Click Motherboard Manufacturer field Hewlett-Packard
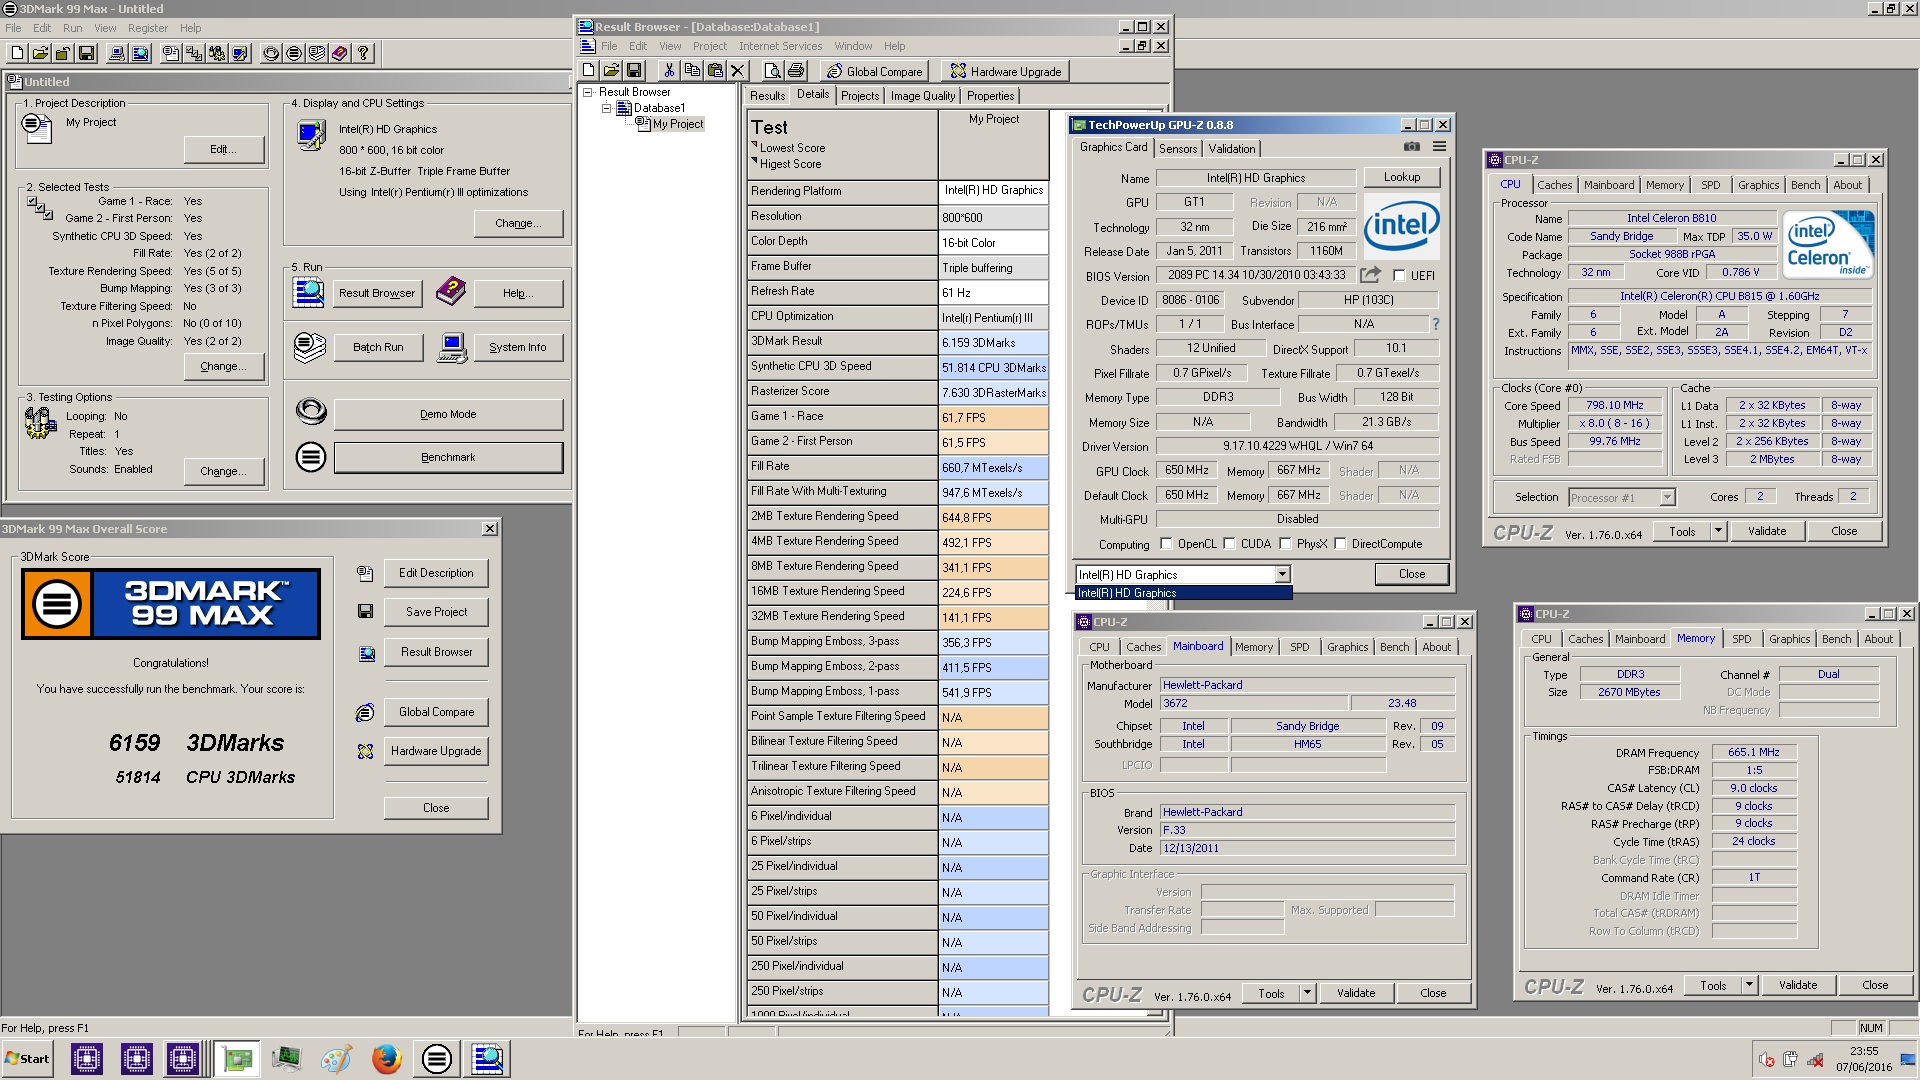1920x1080 pixels. [x=1307, y=685]
